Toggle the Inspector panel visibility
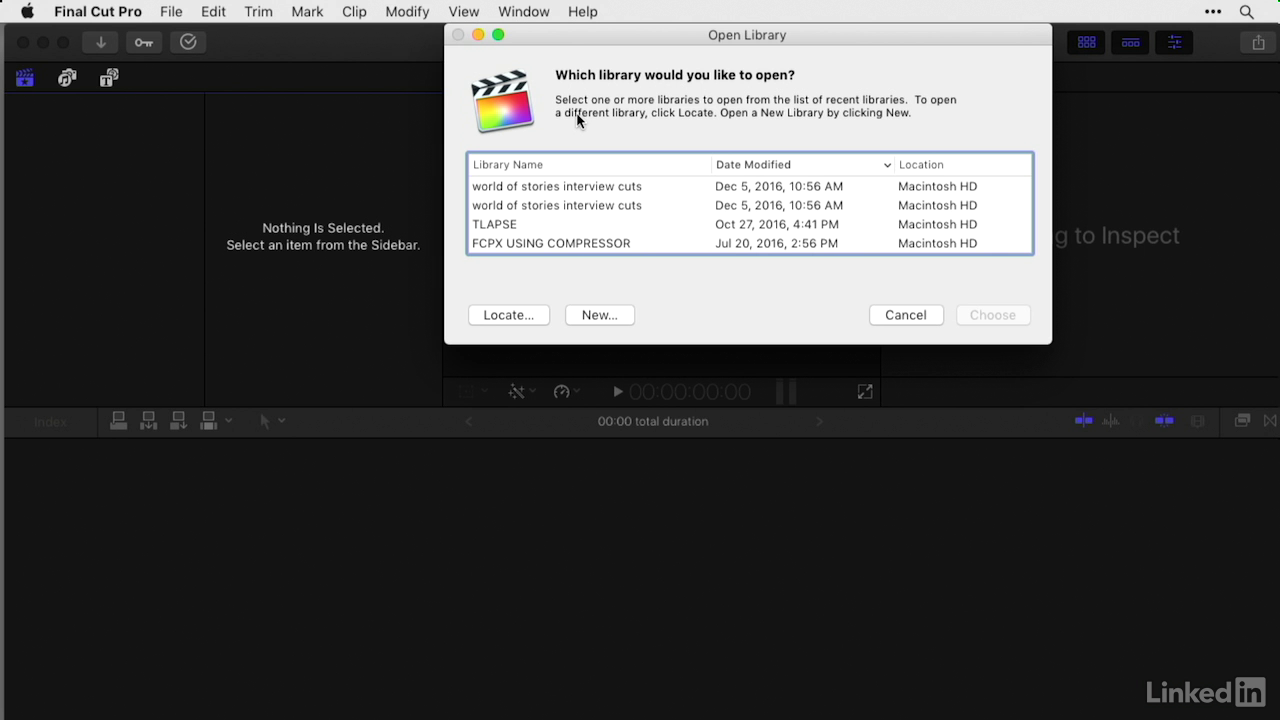Image resolution: width=1280 pixels, height=720 pixels. click(1175, 42)
